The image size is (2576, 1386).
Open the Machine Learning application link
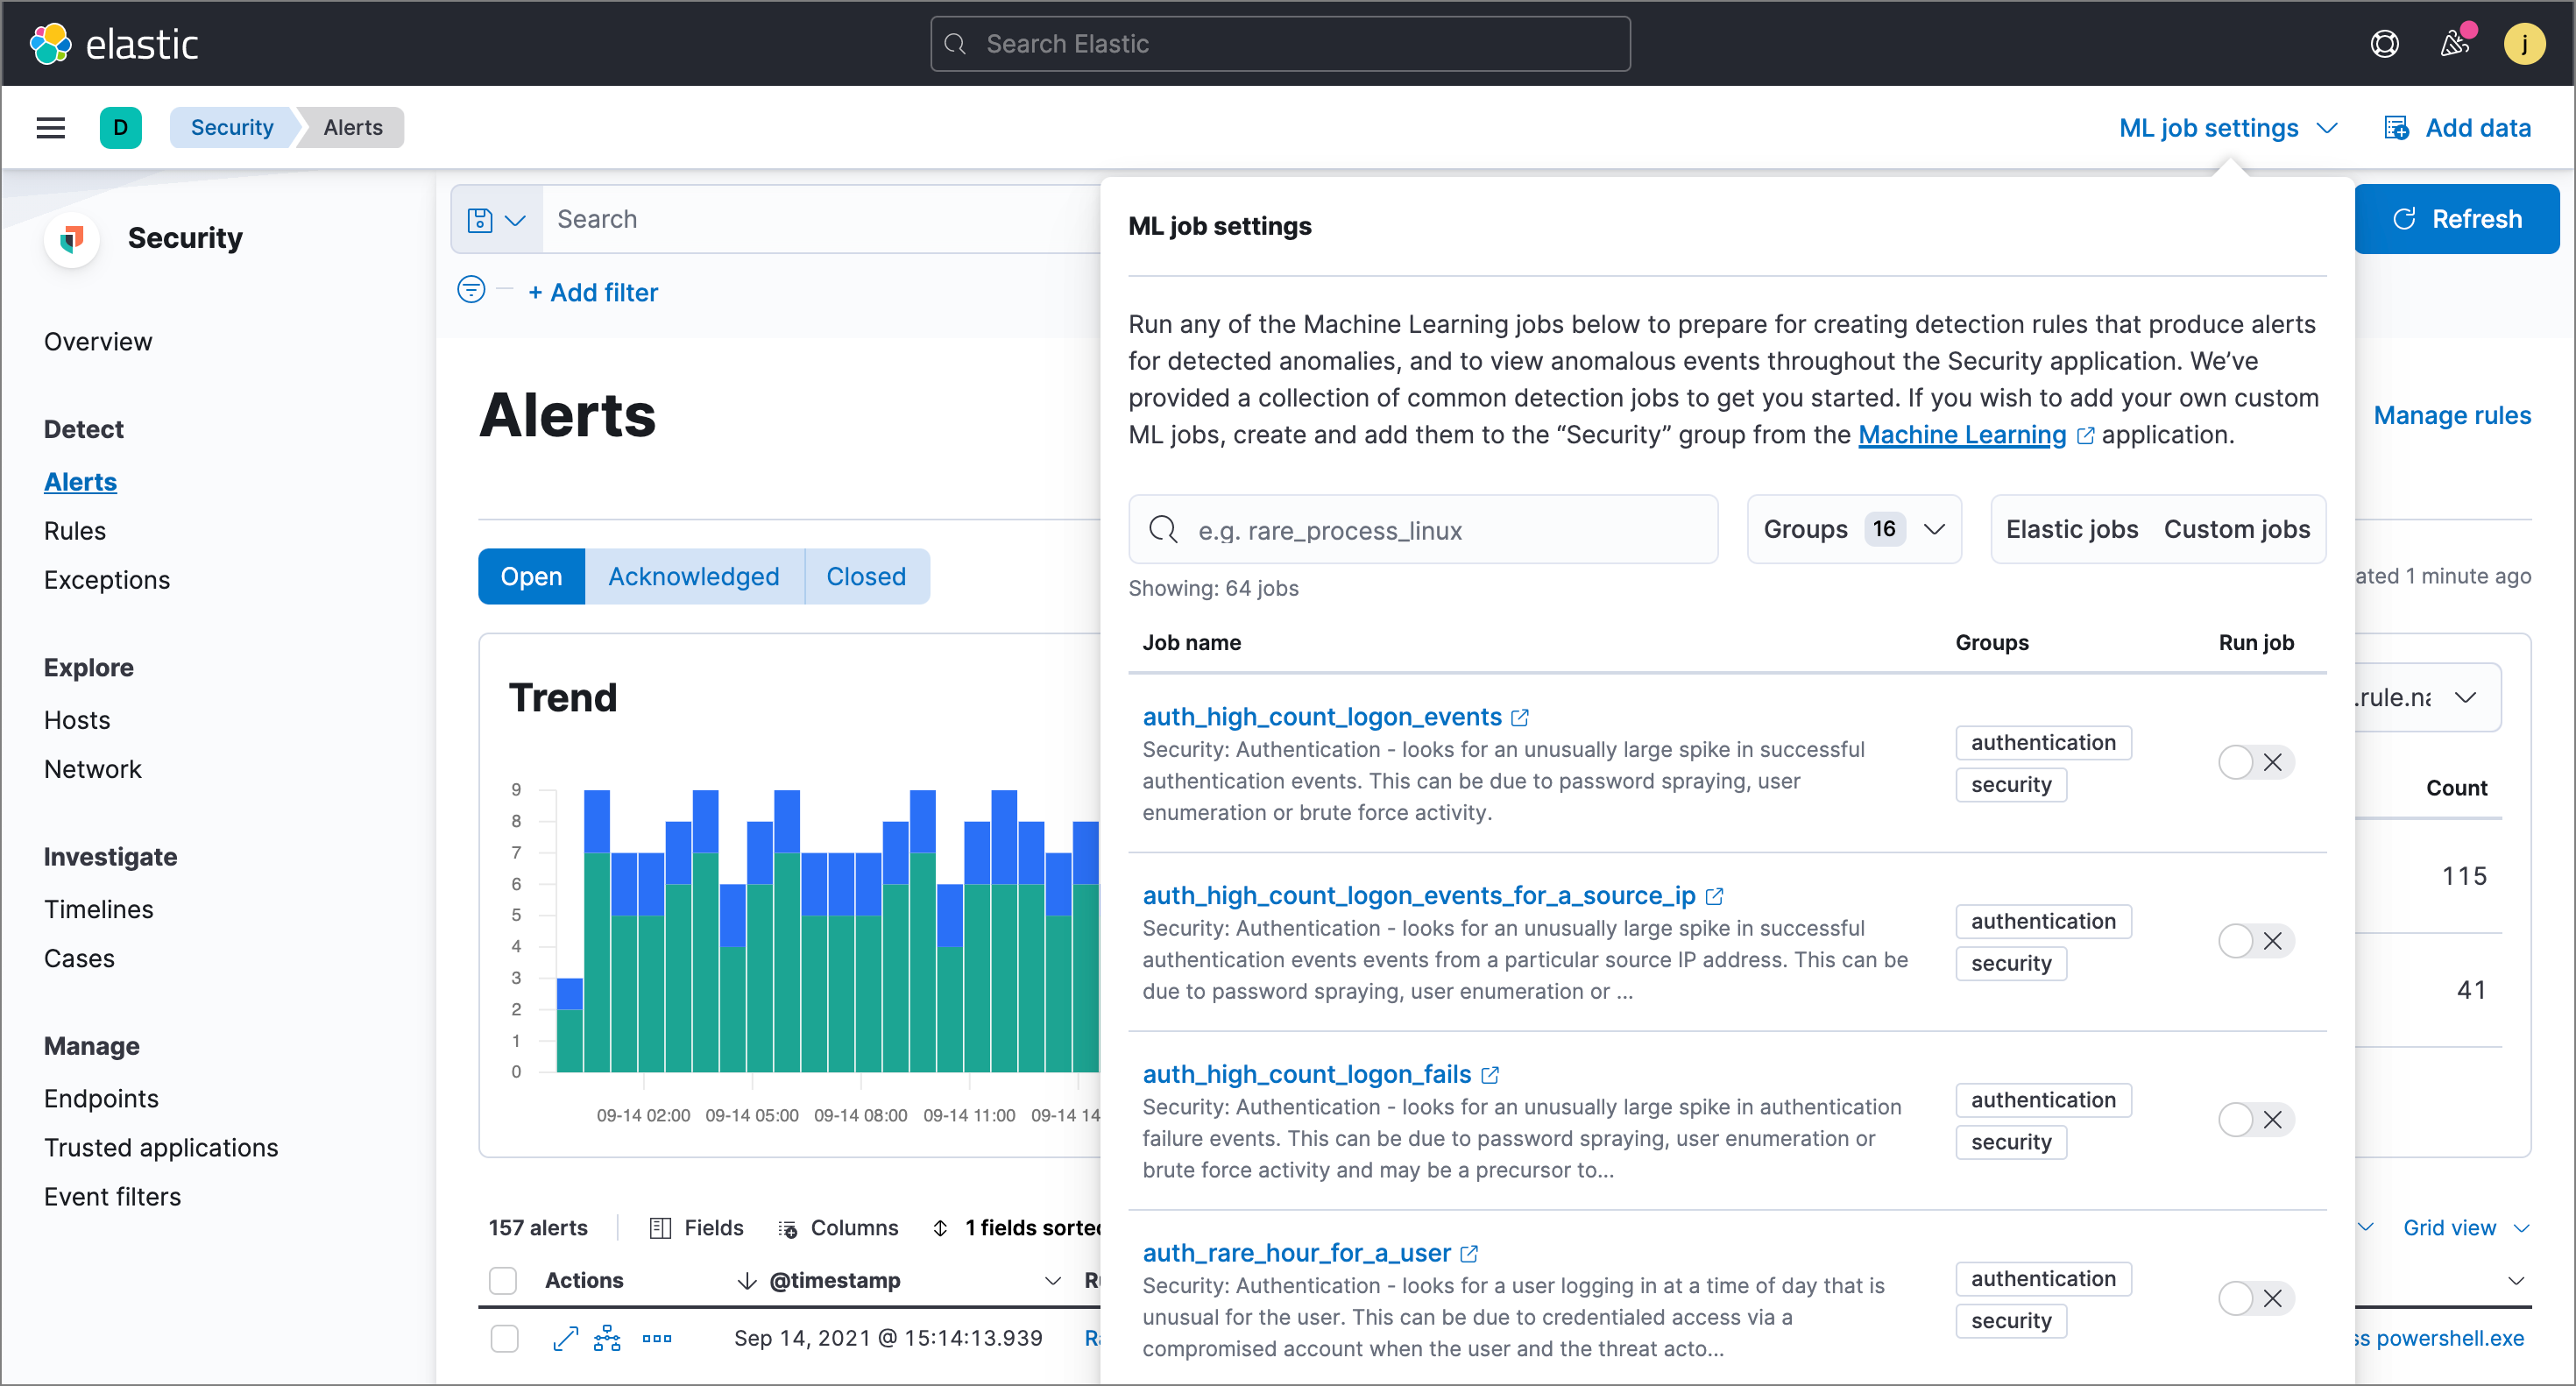coord(1961,434)
